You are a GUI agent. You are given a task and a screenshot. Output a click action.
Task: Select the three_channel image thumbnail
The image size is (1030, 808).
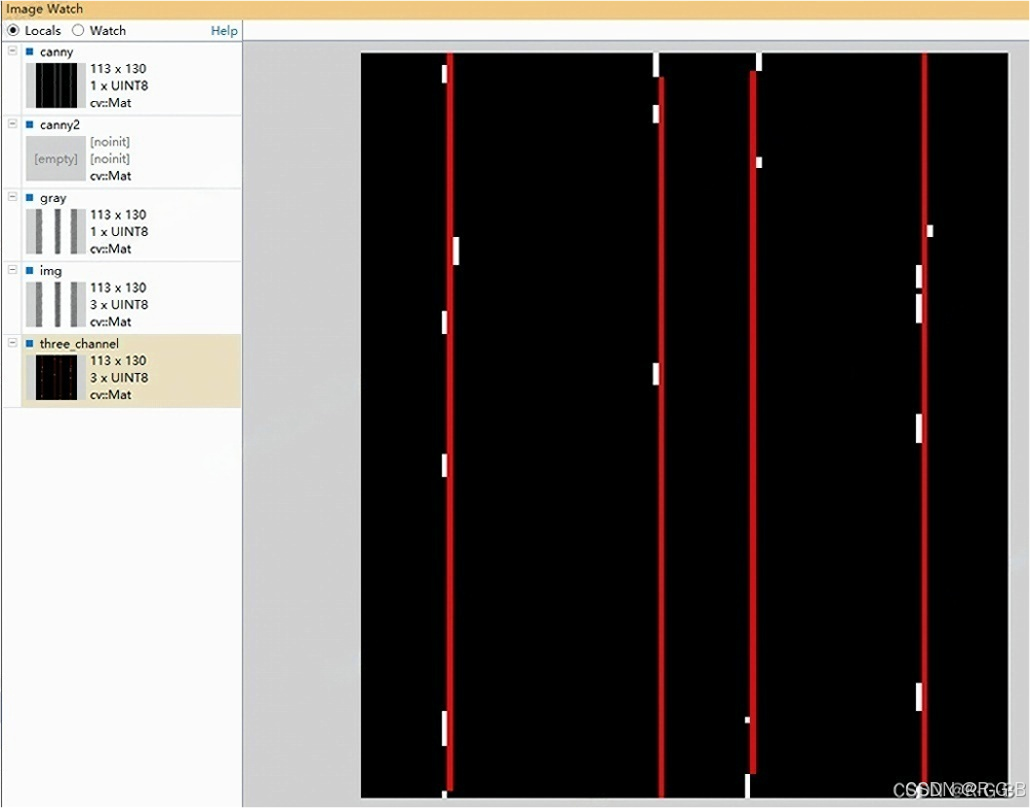(56, 377)
